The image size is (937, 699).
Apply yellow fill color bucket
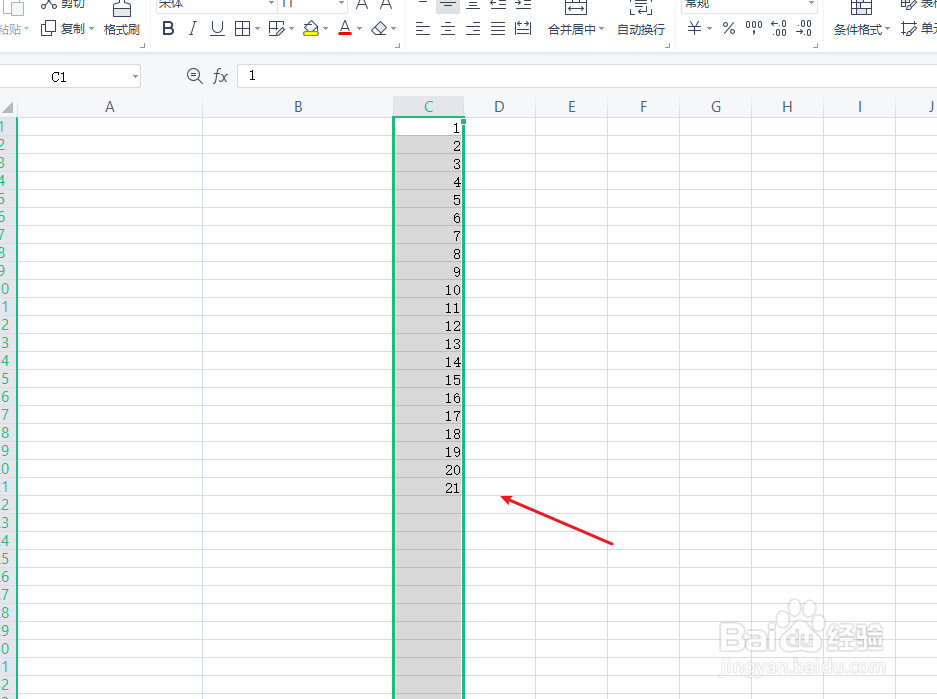coord(311,29)
